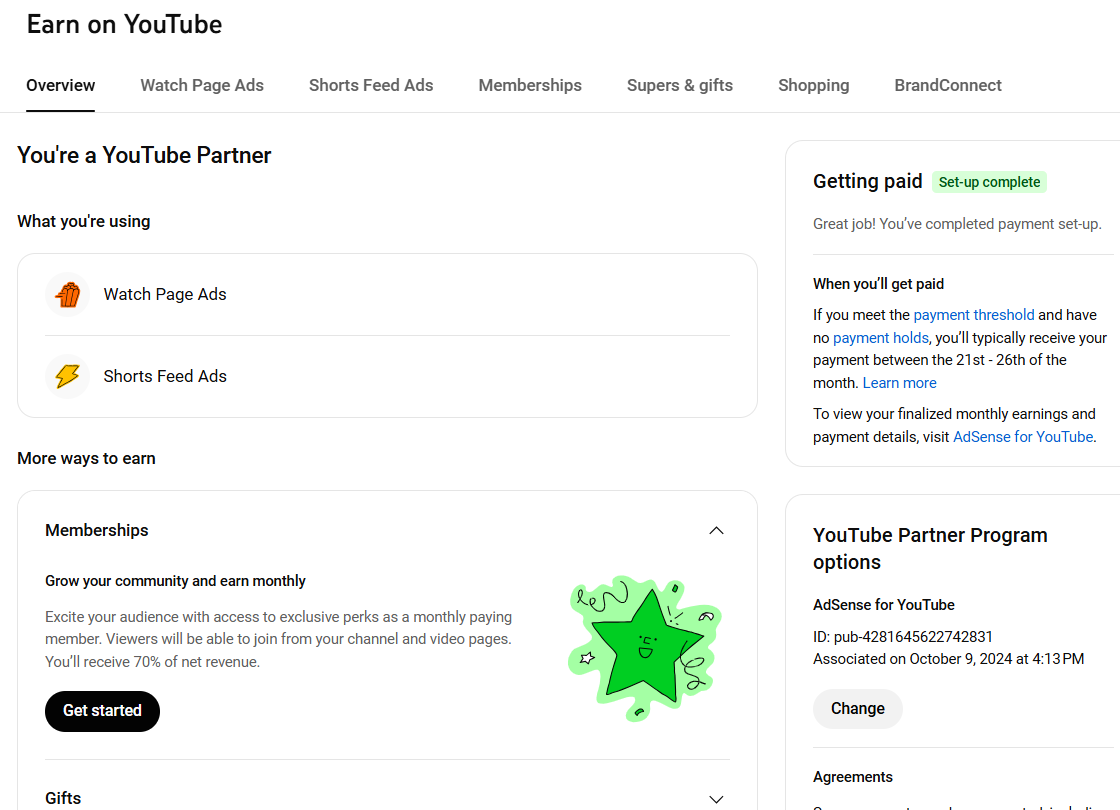1120x810 pixels.
Task: Select the Supers & gifts tab
Action: point(680,85)
